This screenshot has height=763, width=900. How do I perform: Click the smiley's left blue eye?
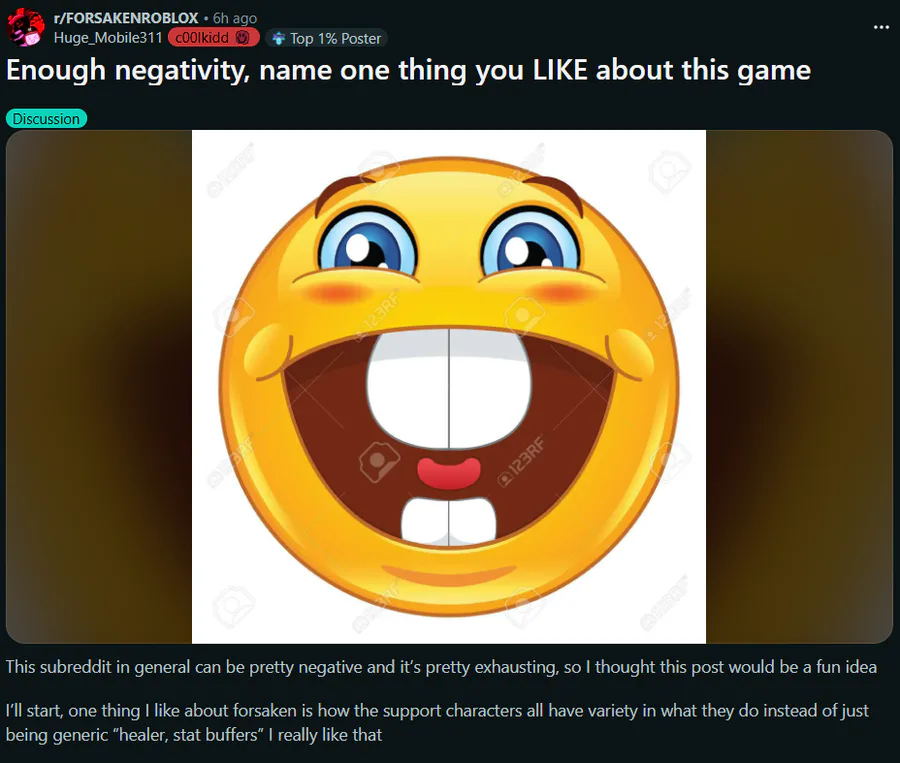click(x=367, y=244)
